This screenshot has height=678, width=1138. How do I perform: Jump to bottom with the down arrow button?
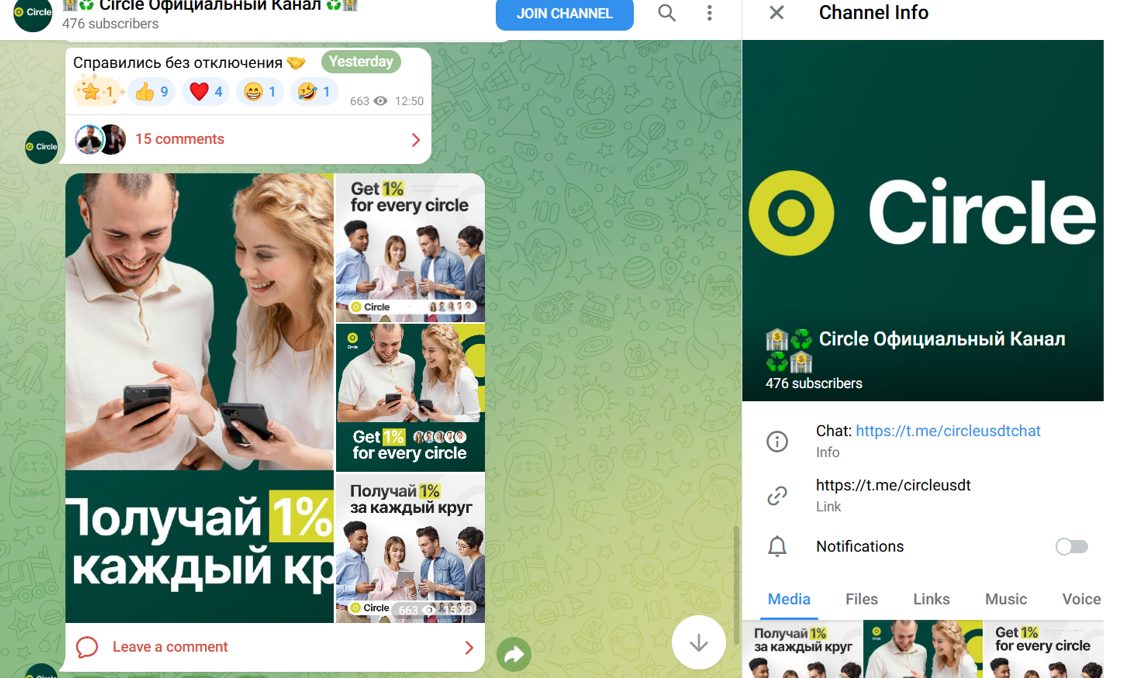point(698,642)
